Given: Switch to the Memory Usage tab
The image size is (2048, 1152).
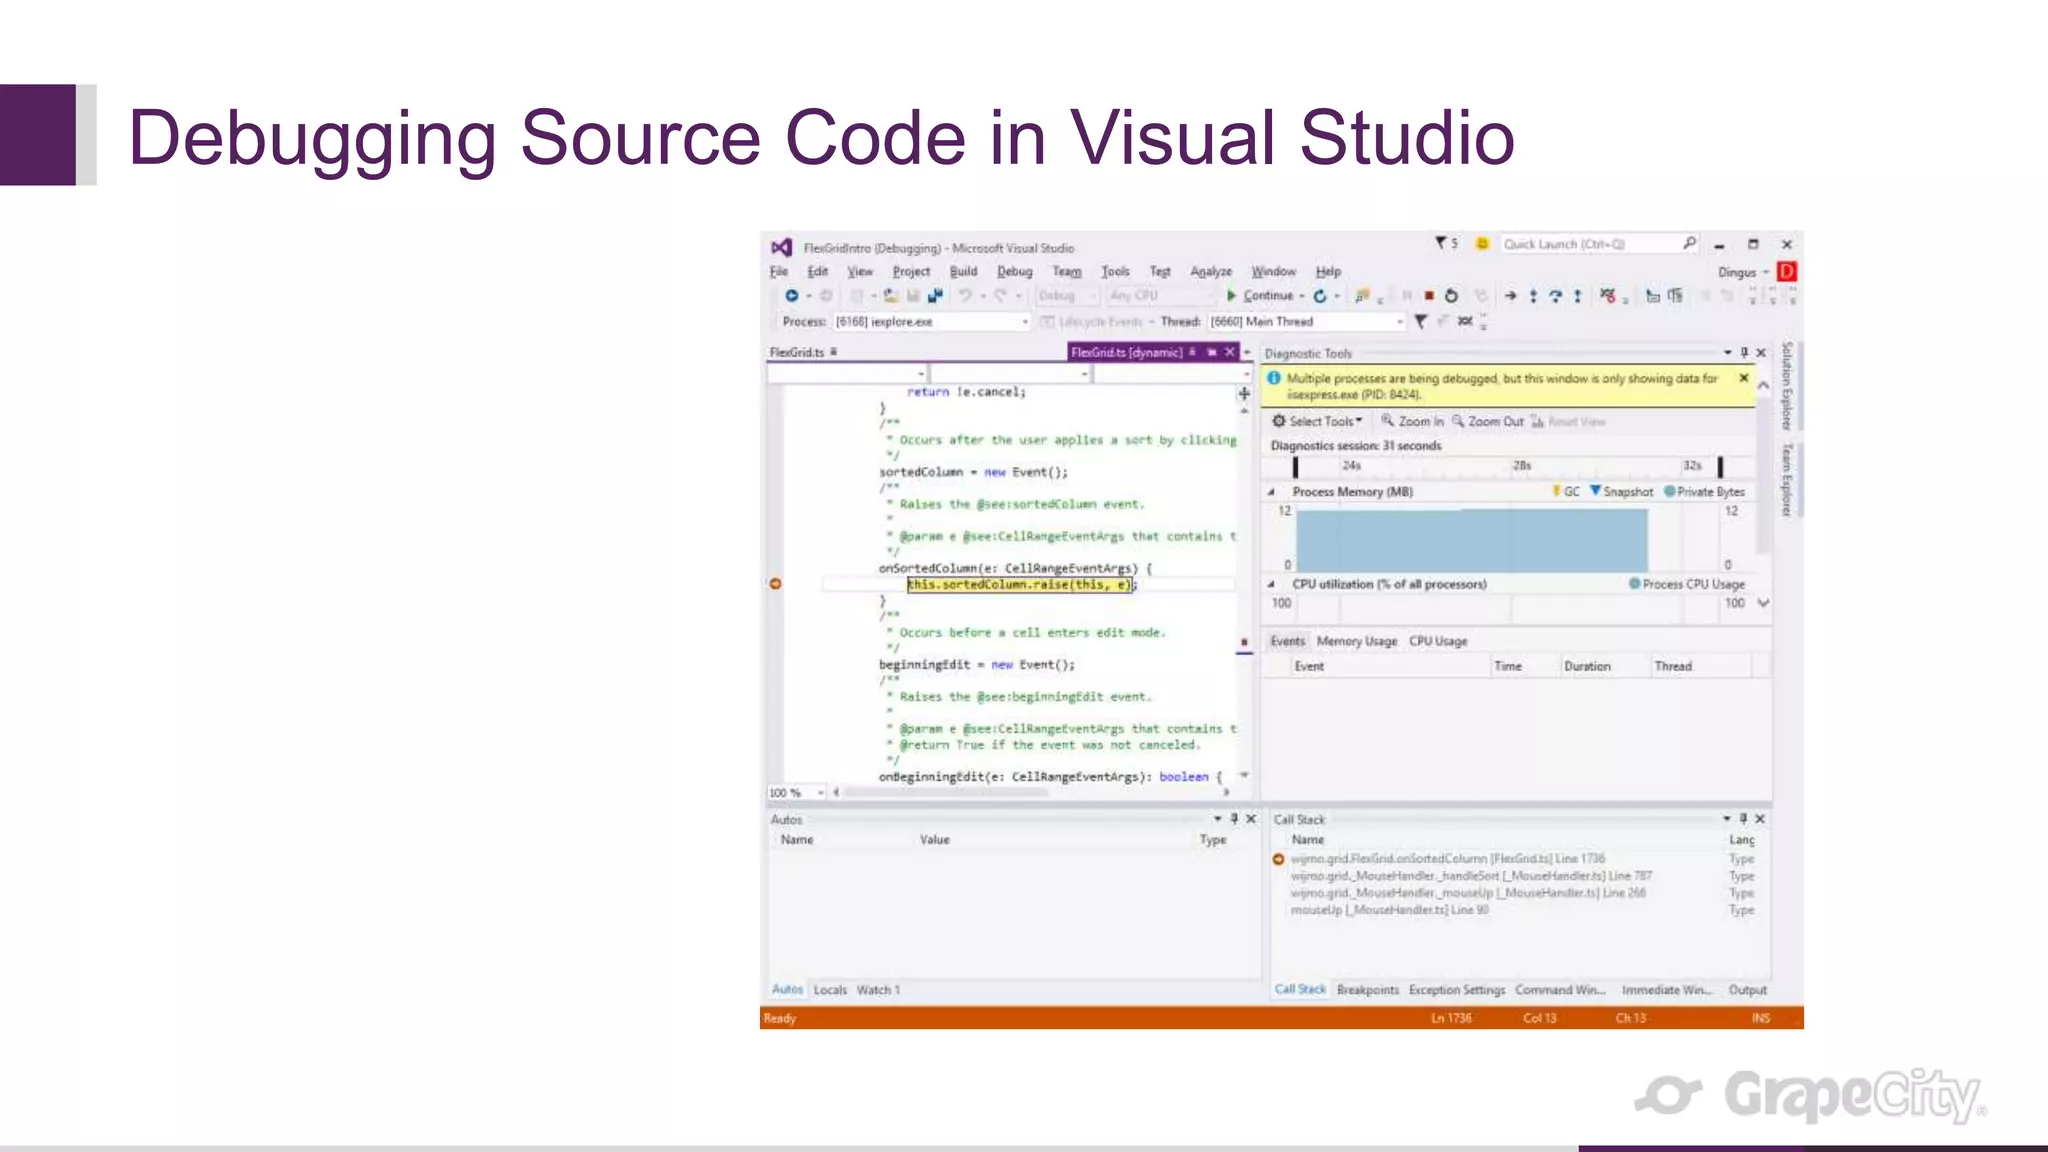Looking at the screenshot, I should (1356, 641).
